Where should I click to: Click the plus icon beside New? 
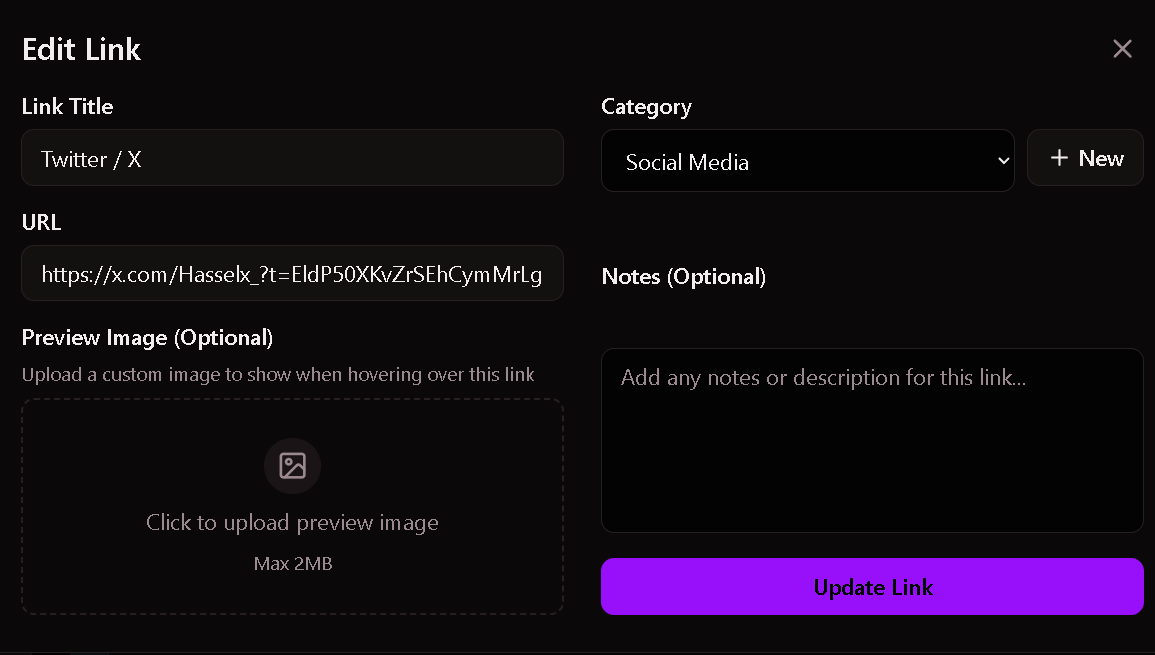(1059, 159)
